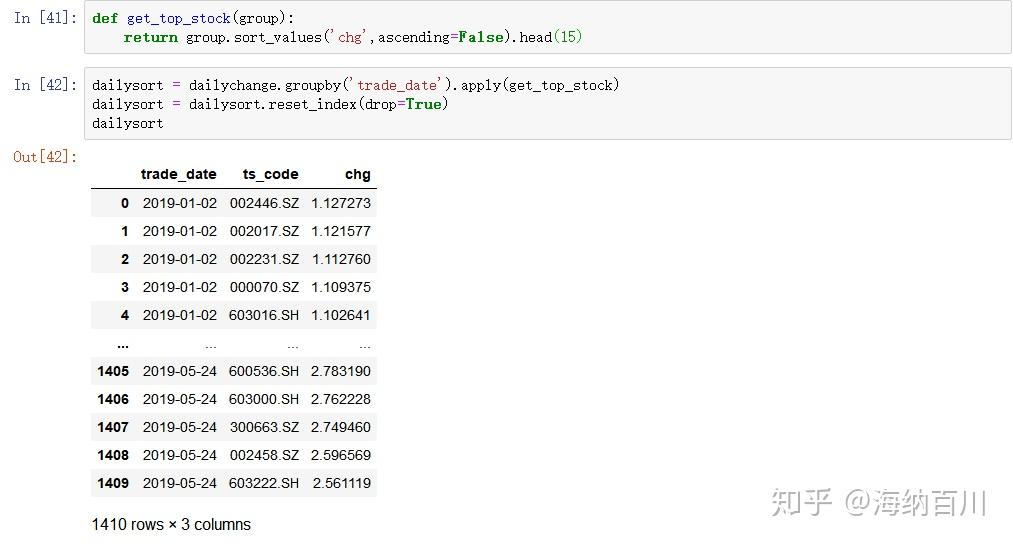Click the 1410 rows × 3 columns summary
Screen dimensions: 1013x544
(x=171, y=524)
